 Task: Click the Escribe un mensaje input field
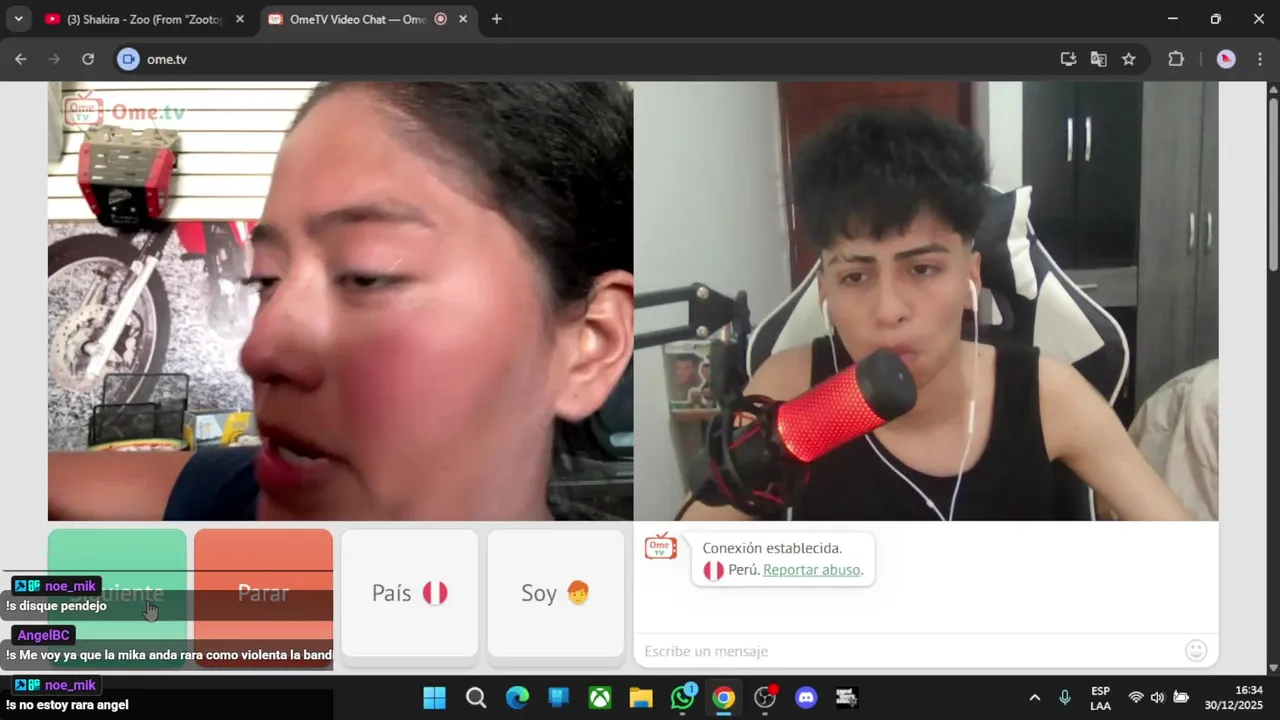coord(910,651)
